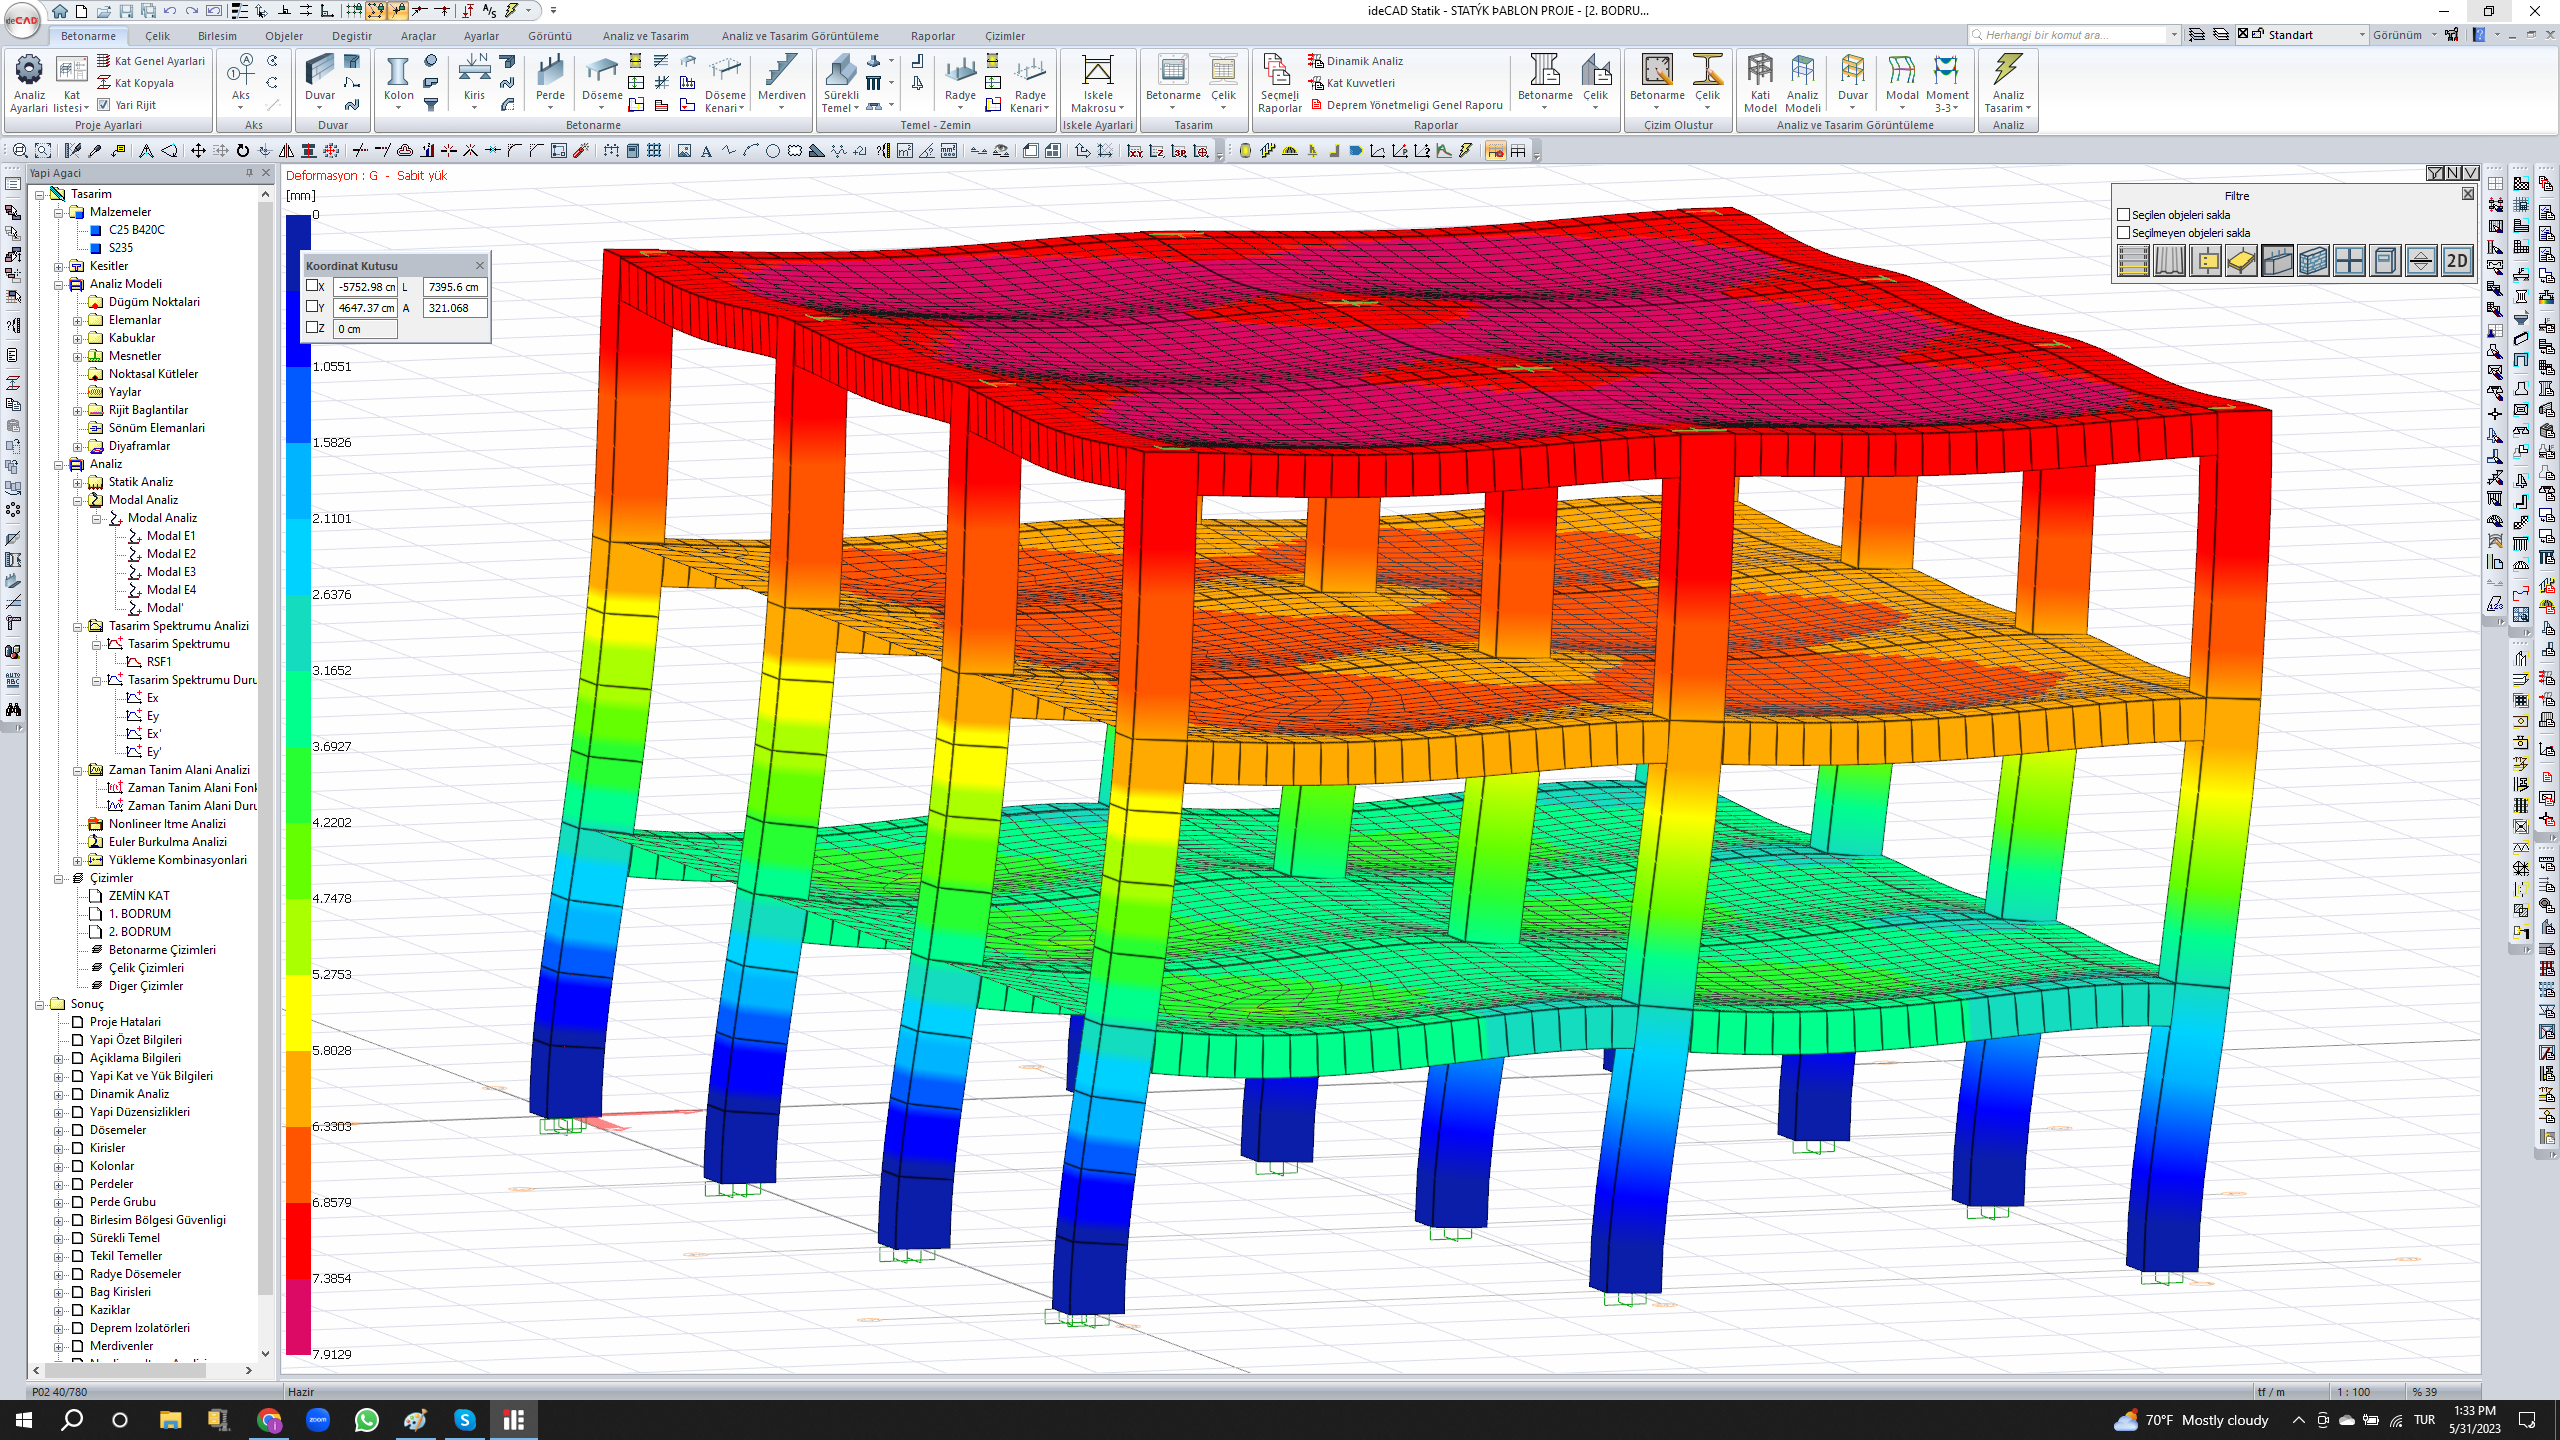Toggle brick wall filter in Filtre panel
Image resolution: width=2560 pixels, height=1440 pixels.
point(2313,261)
